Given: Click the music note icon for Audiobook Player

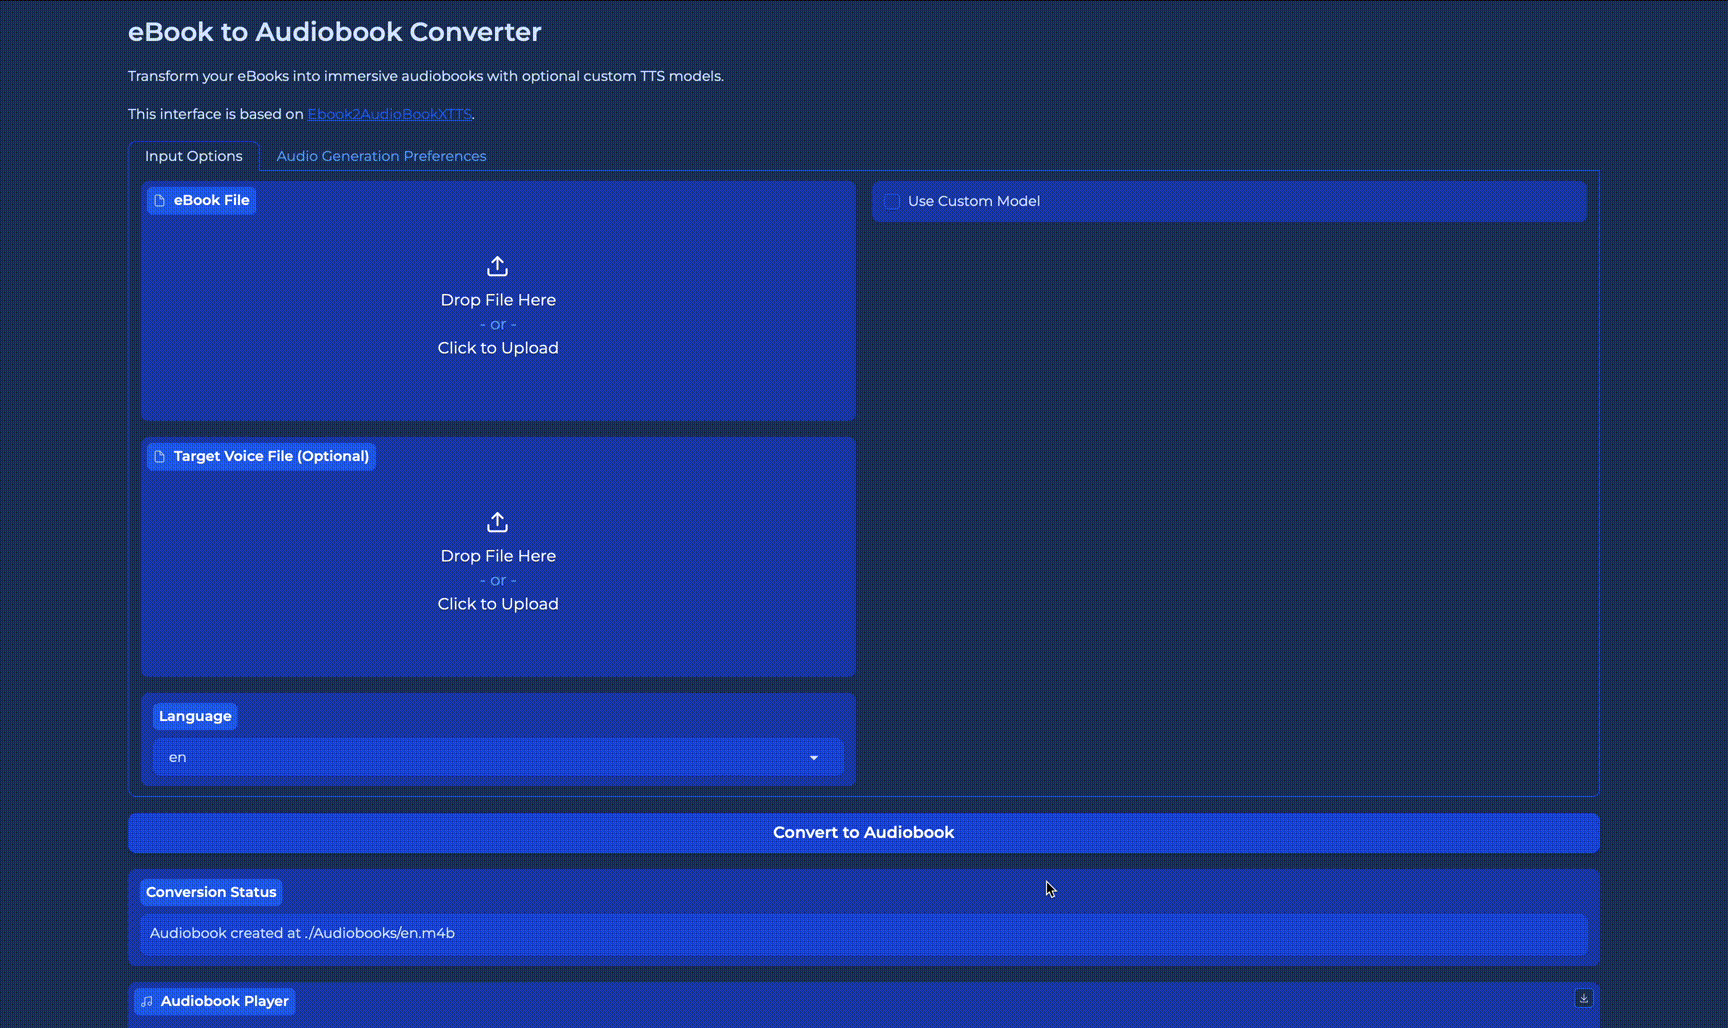Looking at the screenshot, I should pyautogui.click(x=147, y=1001).
